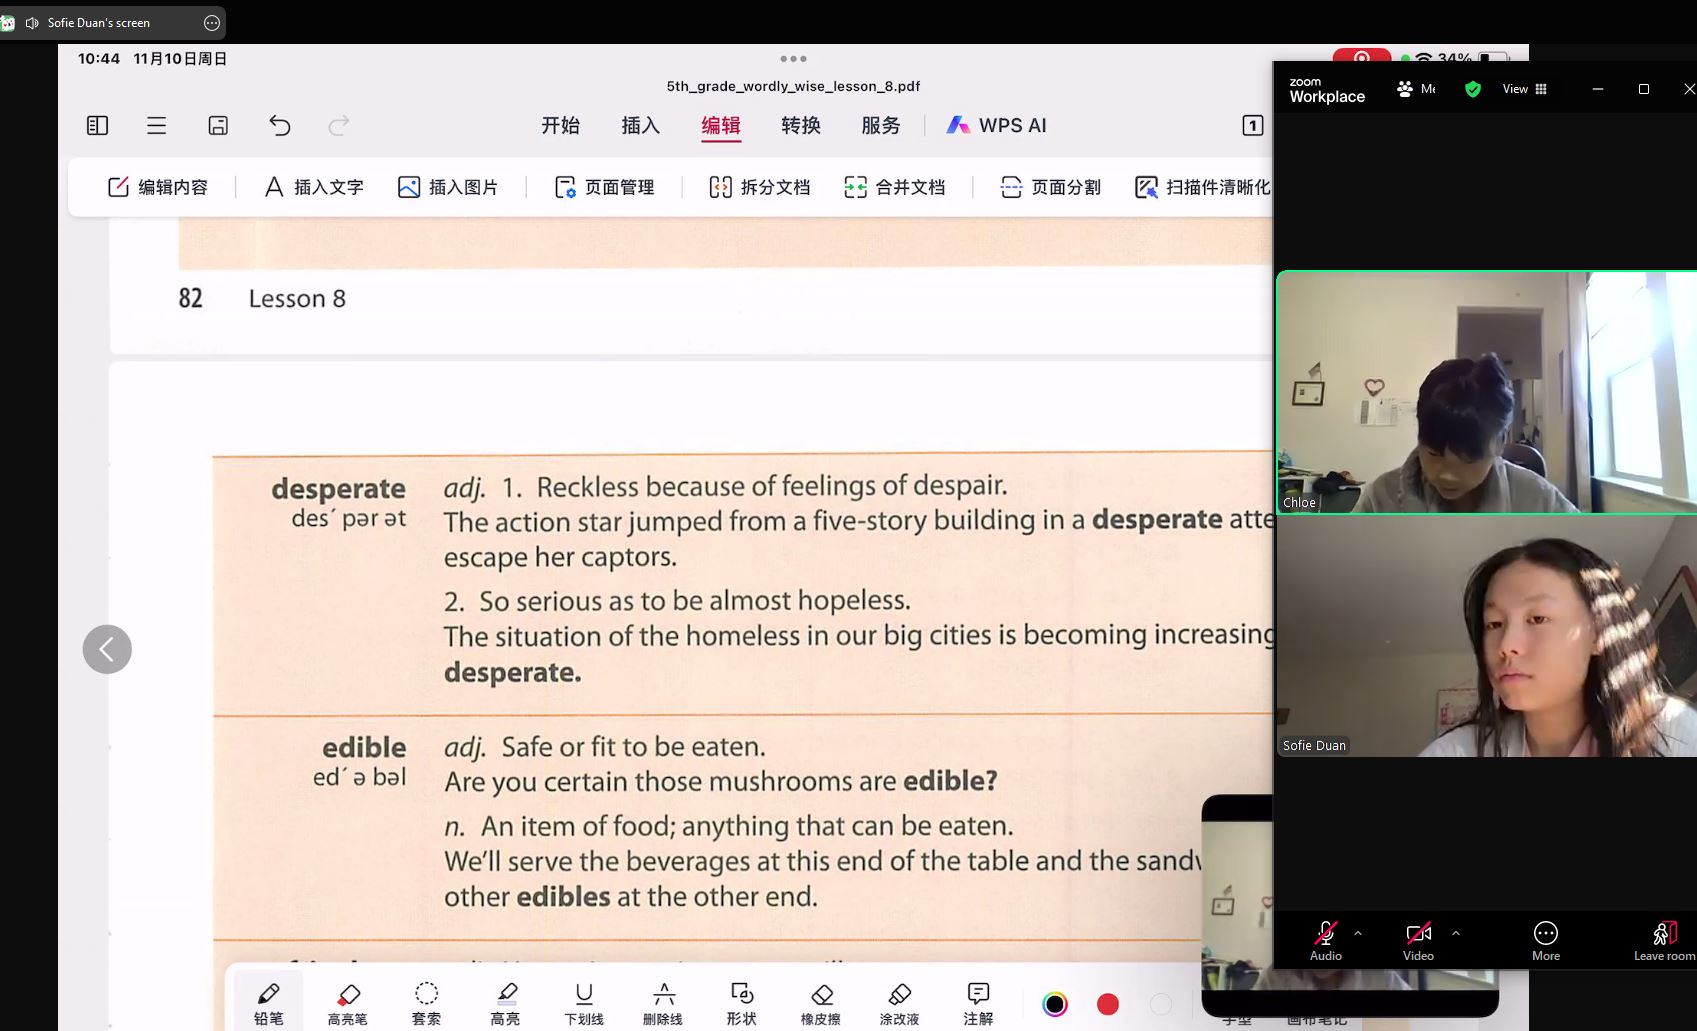Screen dimensions: 1697x1031
Task: Select the 高亮 text highlight tool
Action: click(x=505, y=1003)
